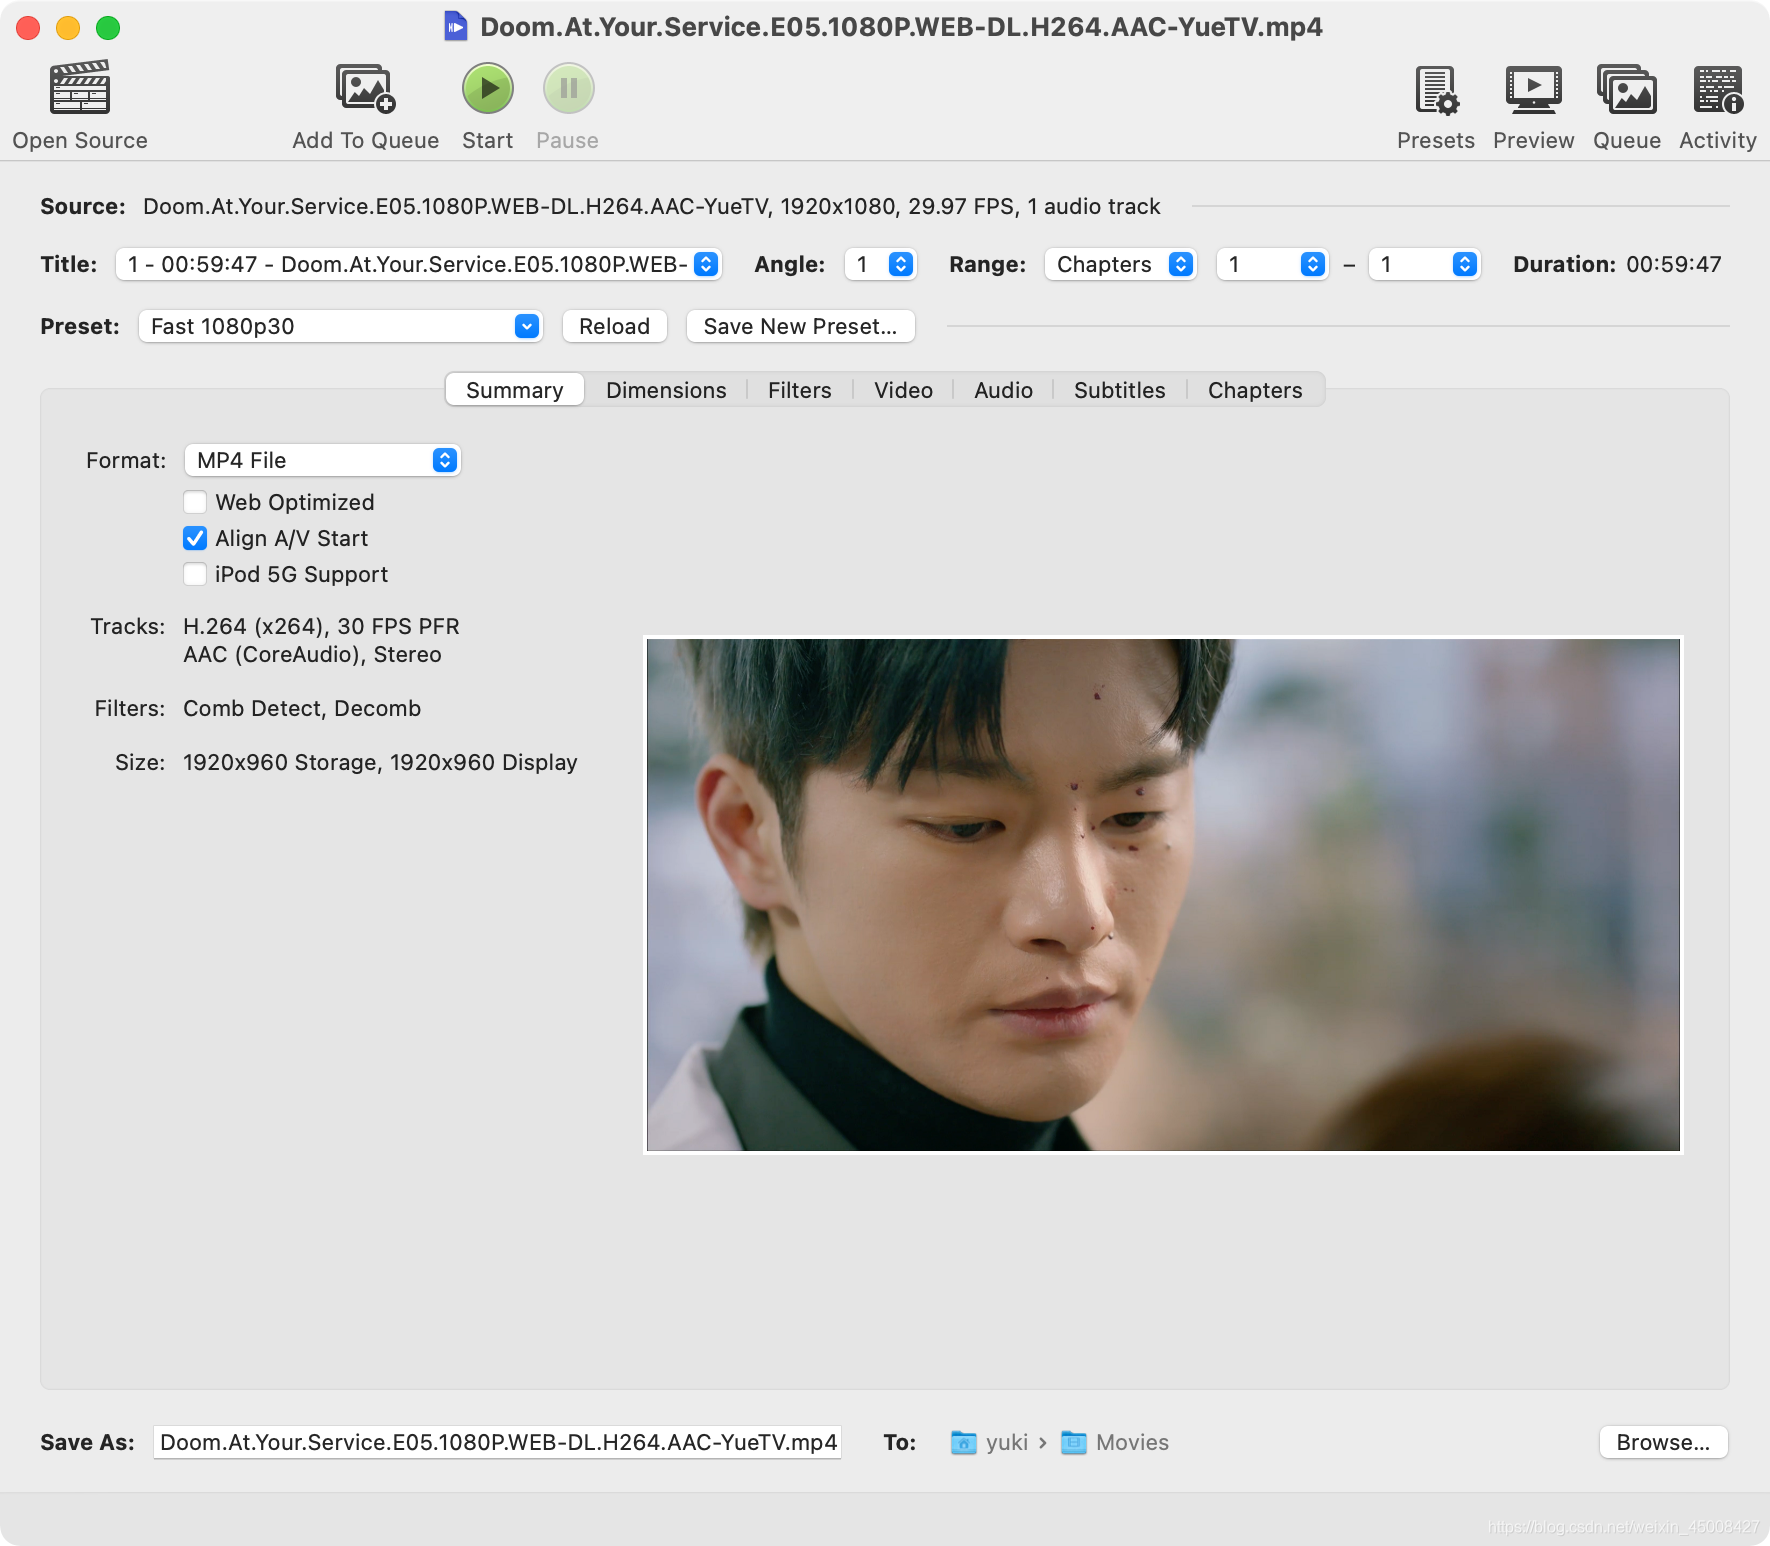Click the AAC (CoreAudio), Stereo track text

(x=312, y=654)
